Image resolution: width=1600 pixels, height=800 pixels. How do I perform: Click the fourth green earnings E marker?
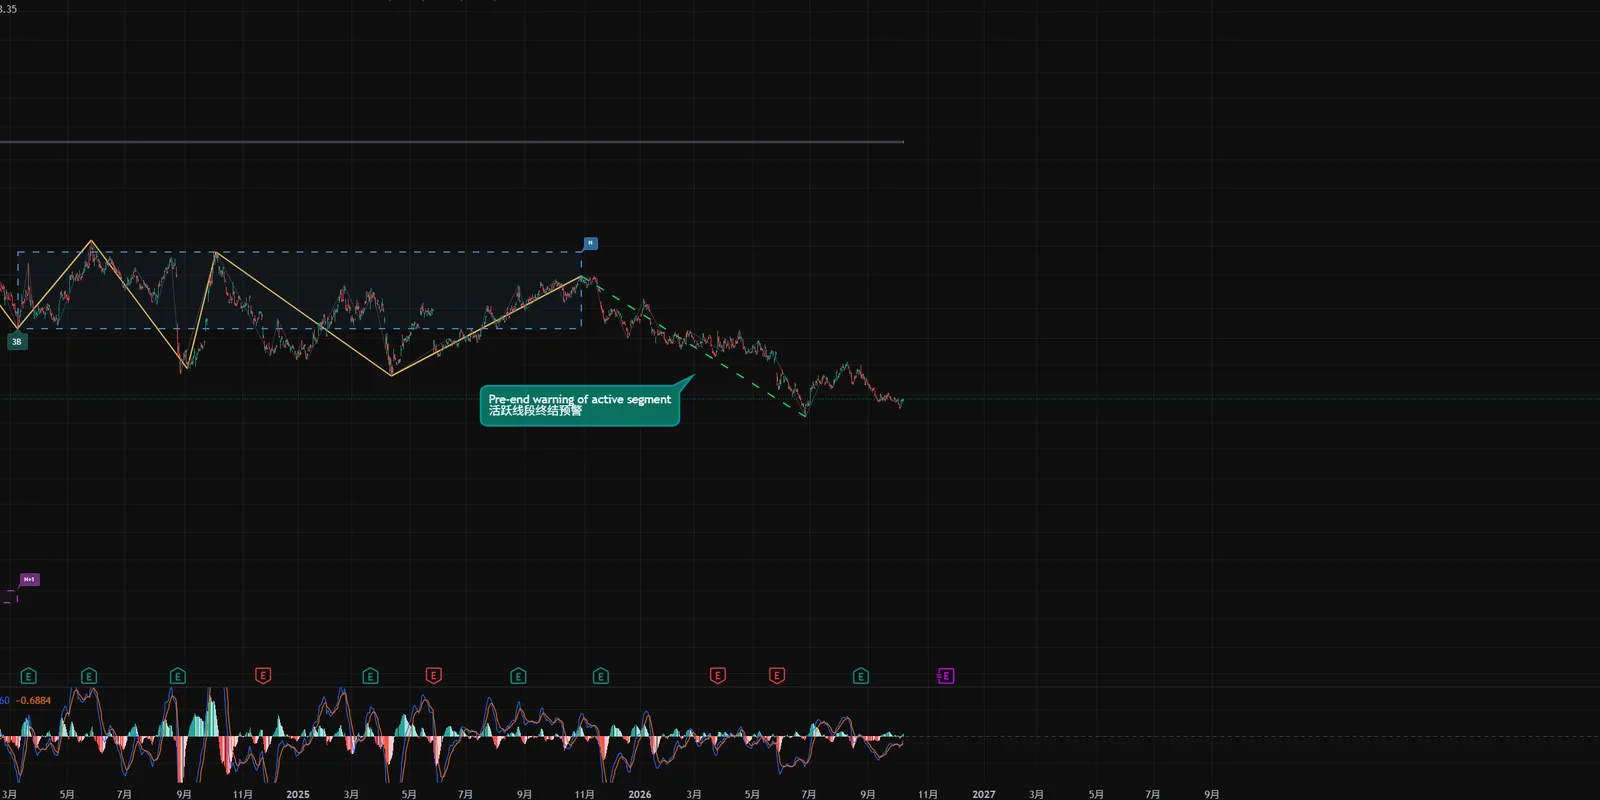tap(370, 676)
